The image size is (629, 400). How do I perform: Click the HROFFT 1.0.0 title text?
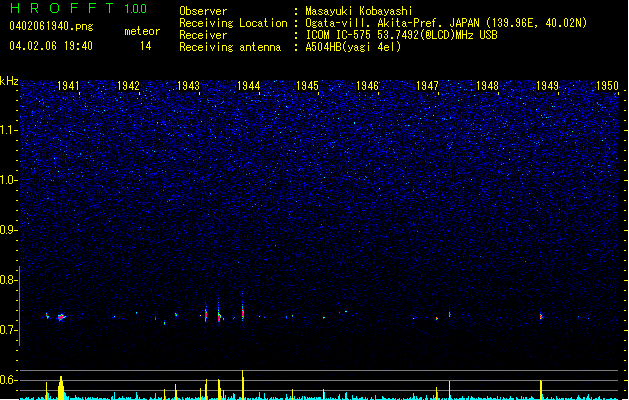(x=79, y=8)
